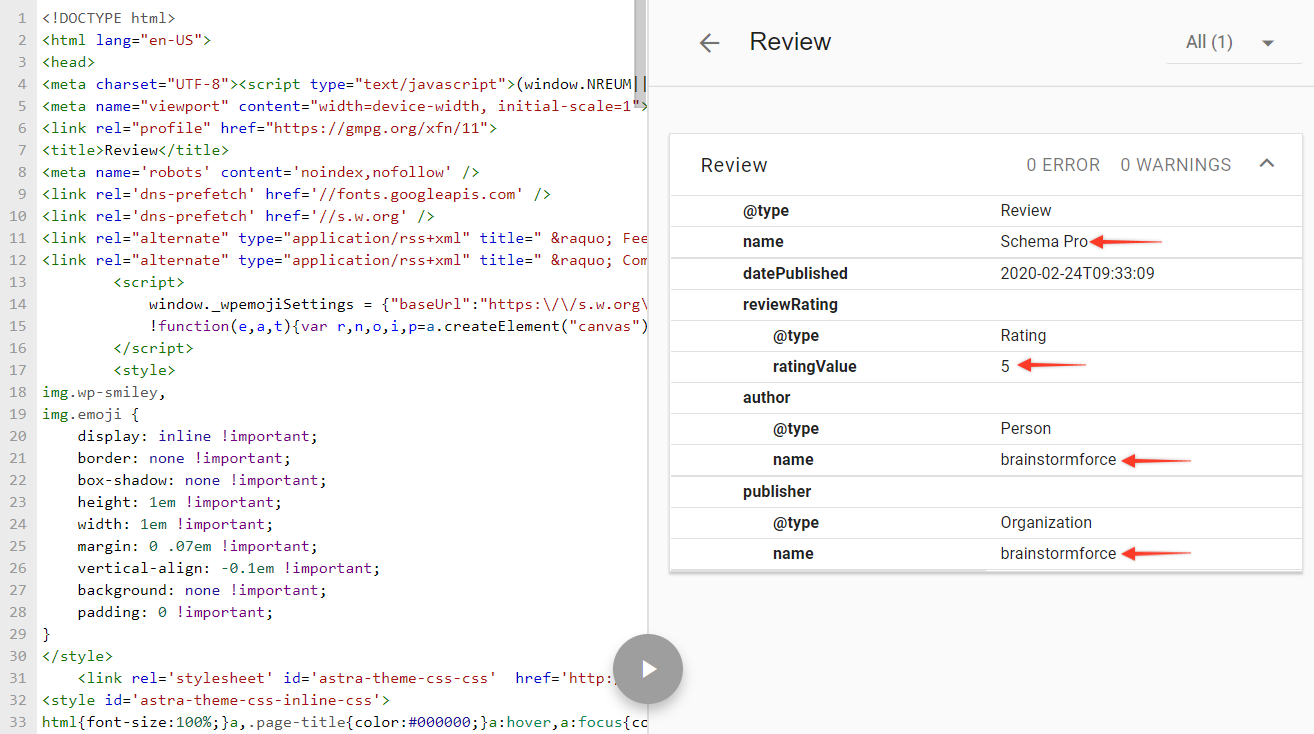Image resolution: width=1314 pixels, height=734 pixels.
Task: Click the code line with img.emoji
Action: (90, 414)
